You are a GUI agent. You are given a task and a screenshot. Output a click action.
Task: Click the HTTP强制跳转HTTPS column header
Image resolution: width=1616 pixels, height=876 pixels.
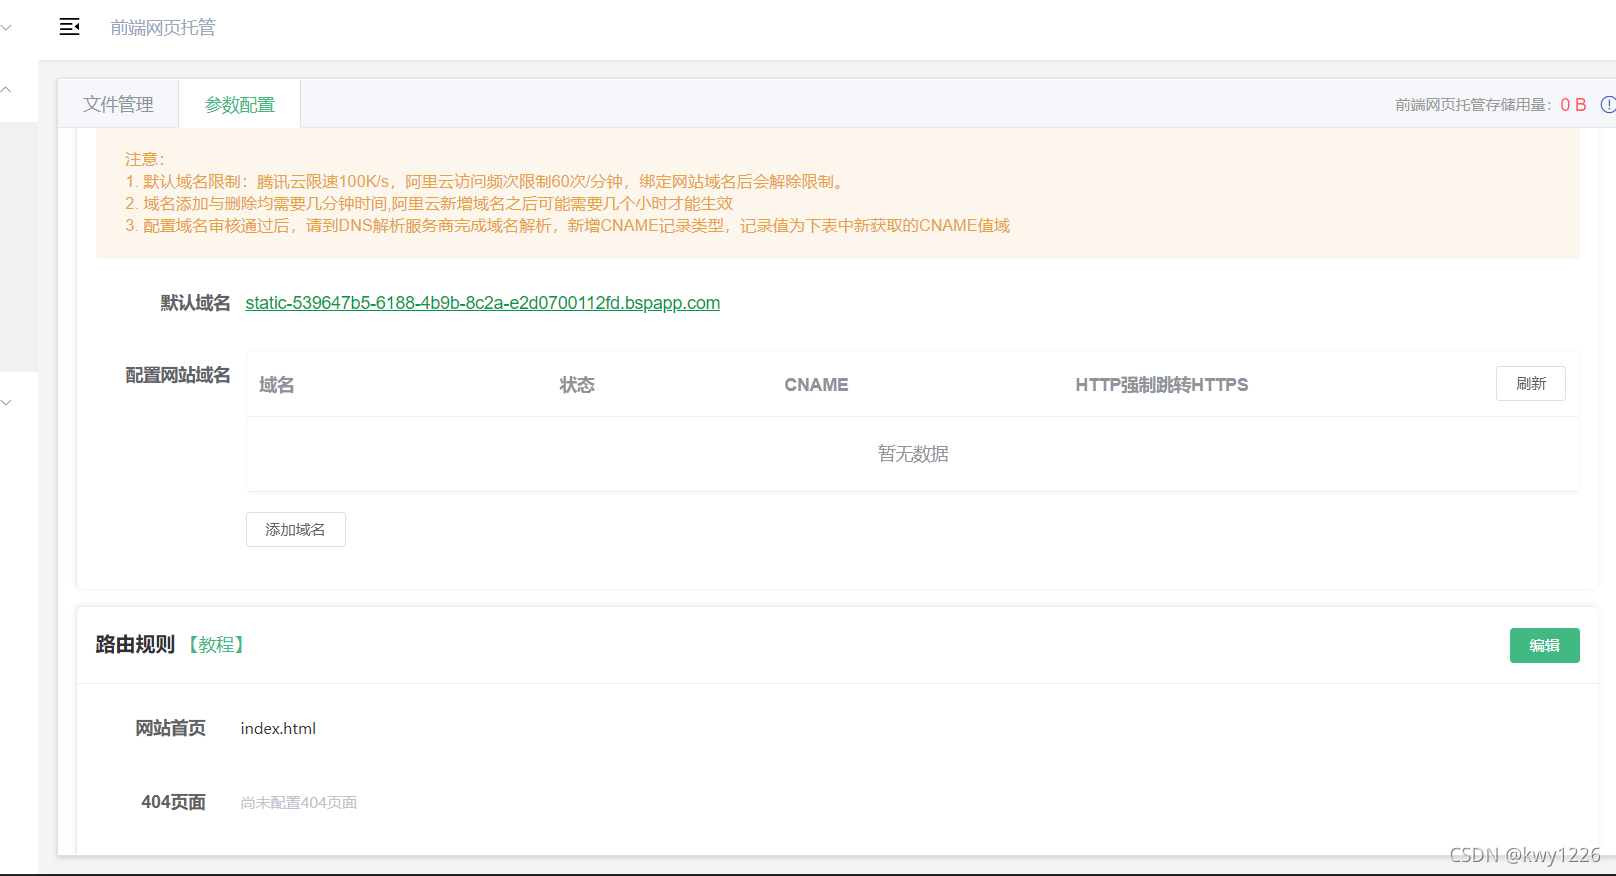1162,385
